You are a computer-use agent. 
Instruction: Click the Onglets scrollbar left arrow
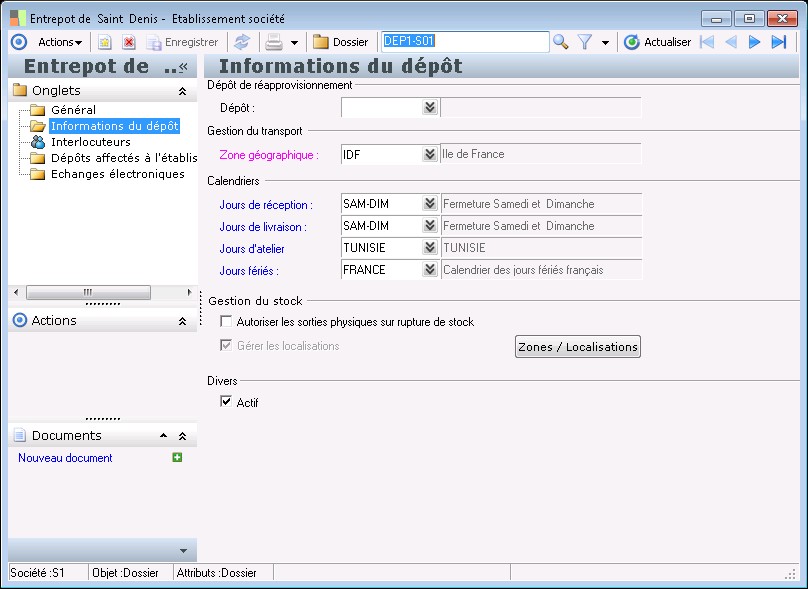[x=16, y=292]
